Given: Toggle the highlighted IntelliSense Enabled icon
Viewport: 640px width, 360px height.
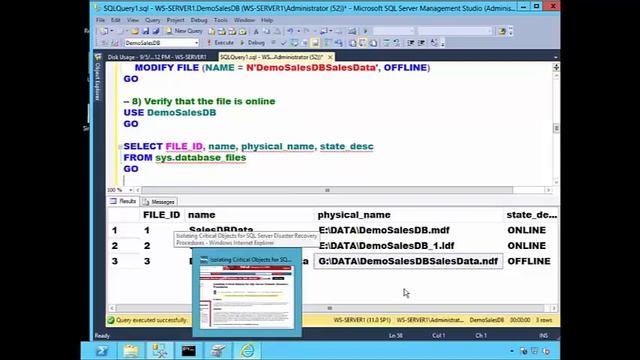Looking at the screenshot, I should coord(315,42).
